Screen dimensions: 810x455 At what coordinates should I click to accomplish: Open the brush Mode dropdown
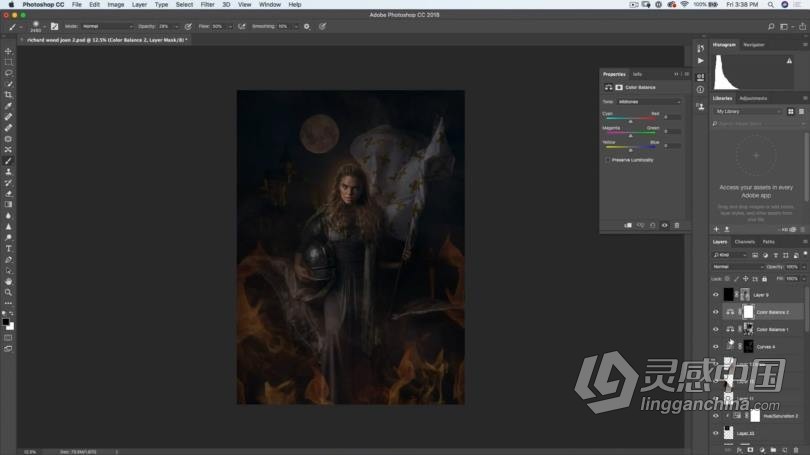(107, 26)
